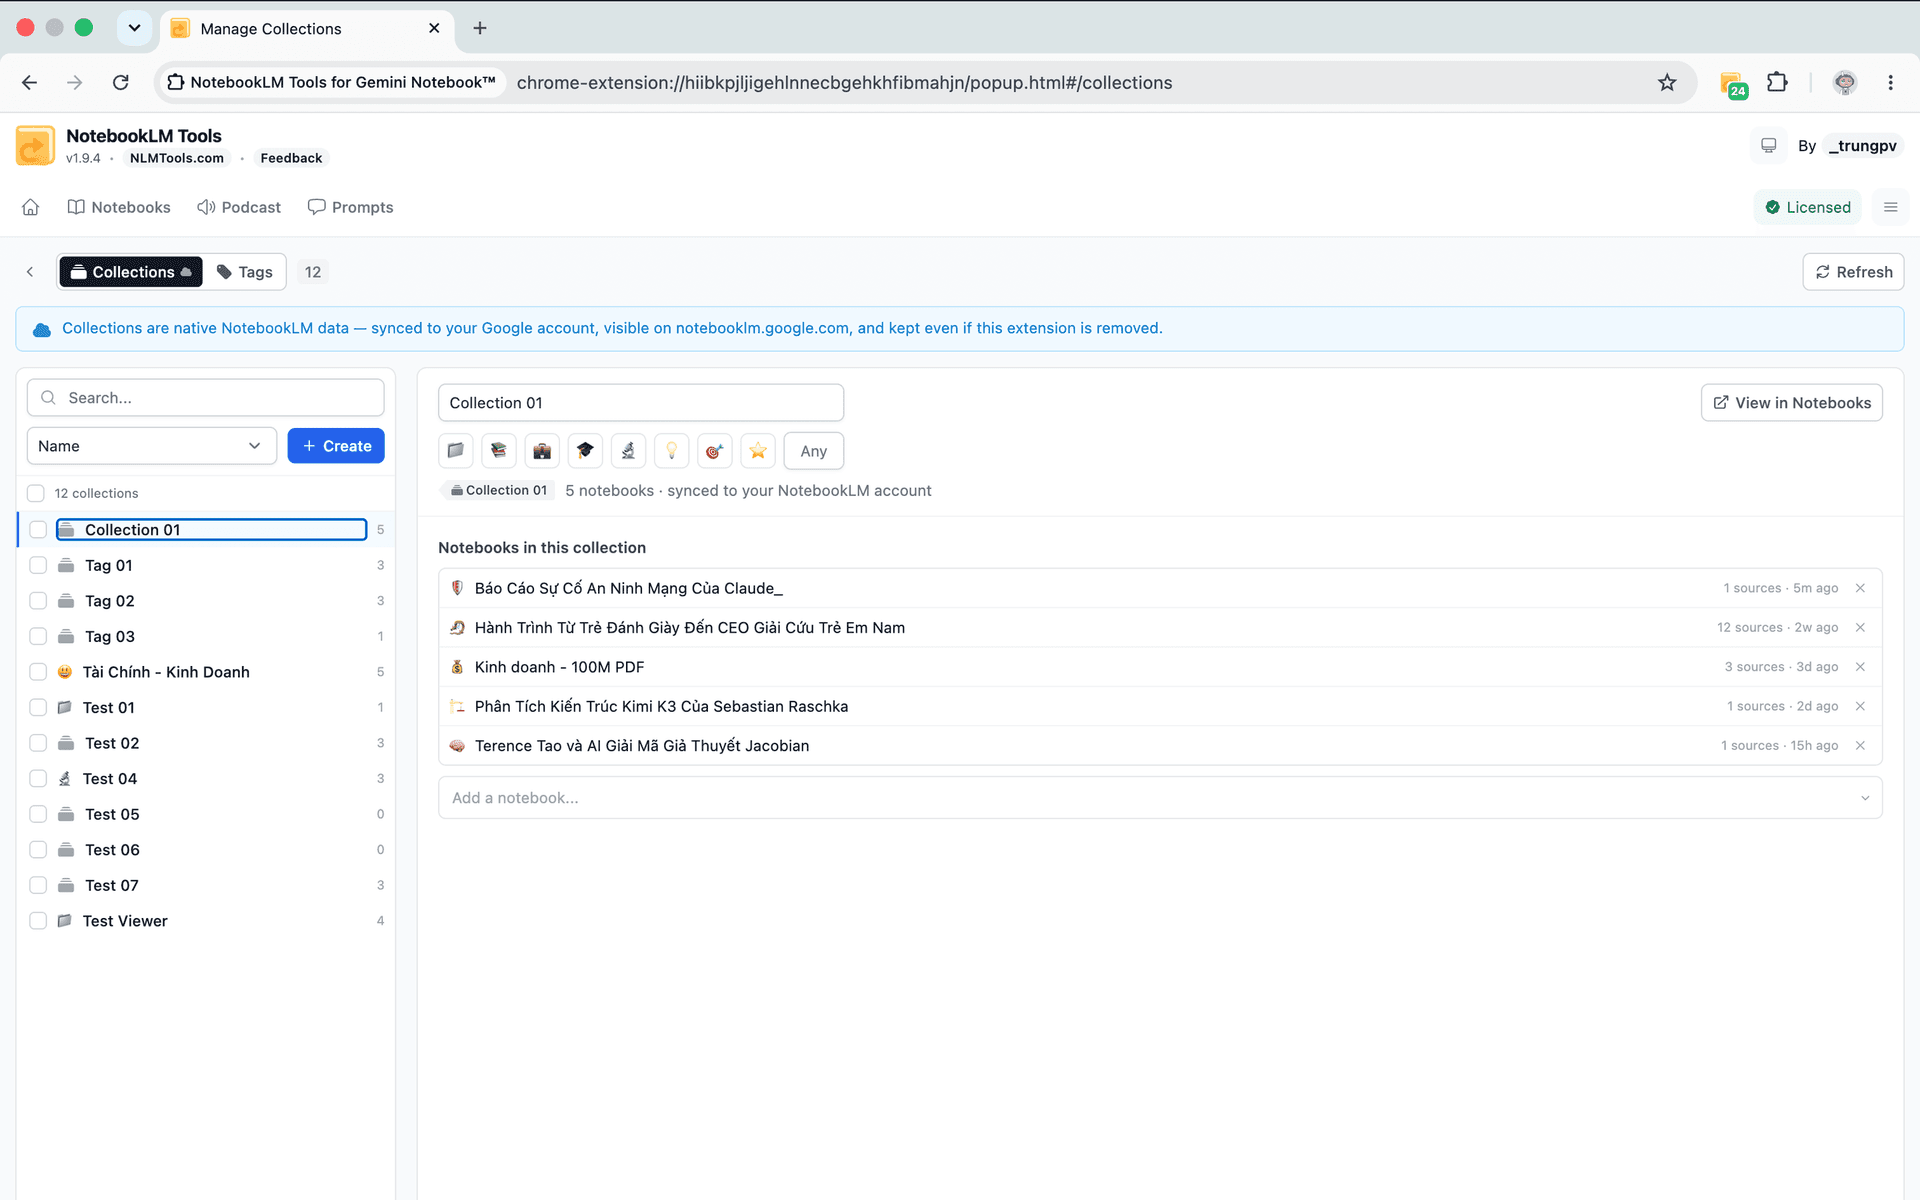The width and height of the screenshot is (1920, 1200).
Task: Select the Test 05 collection row
Action: pyautogui.click(x=206, y=814)
